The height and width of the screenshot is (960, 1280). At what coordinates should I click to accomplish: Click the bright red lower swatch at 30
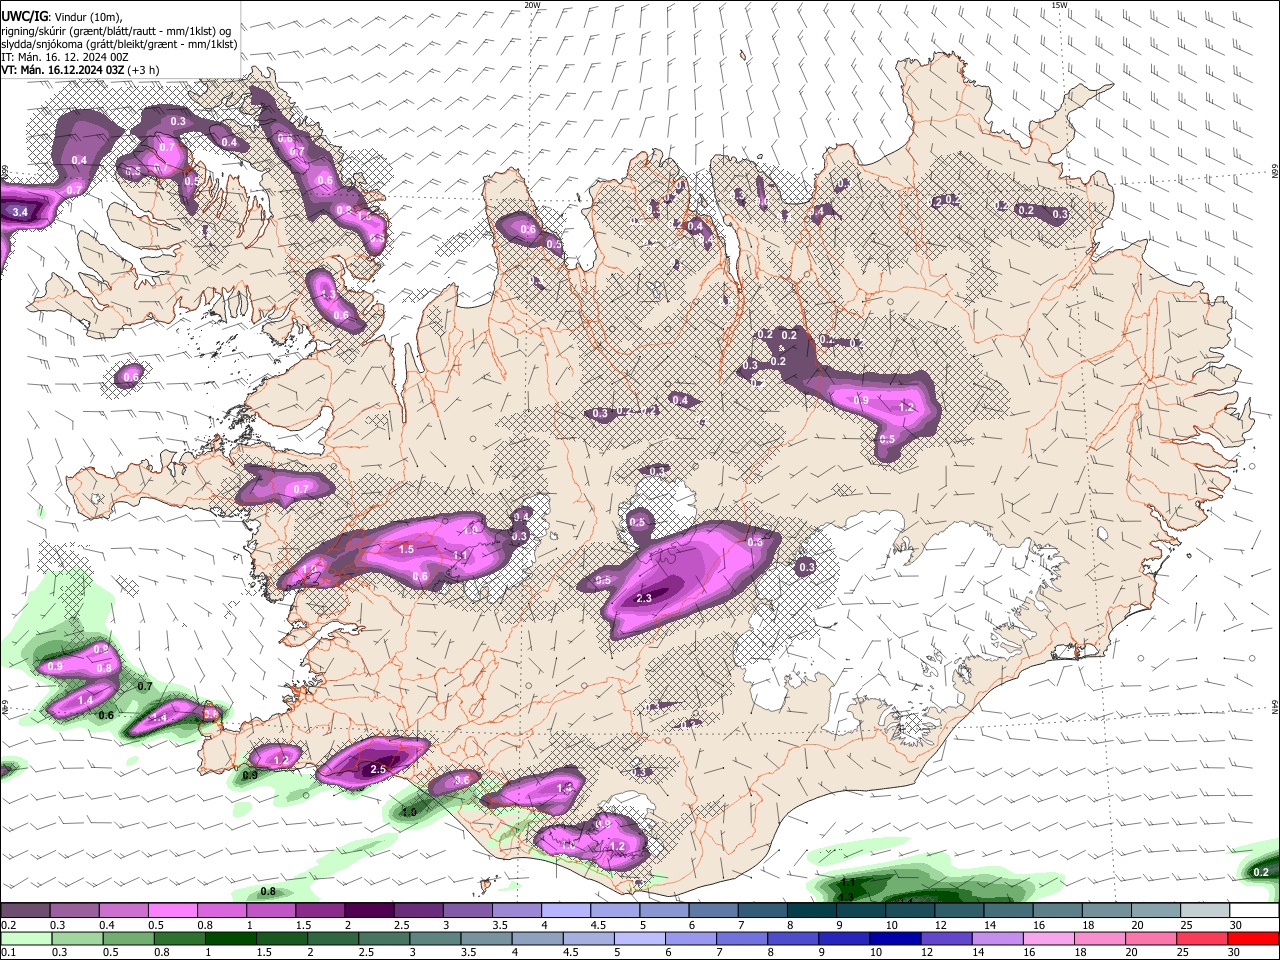coord(1253,938)
